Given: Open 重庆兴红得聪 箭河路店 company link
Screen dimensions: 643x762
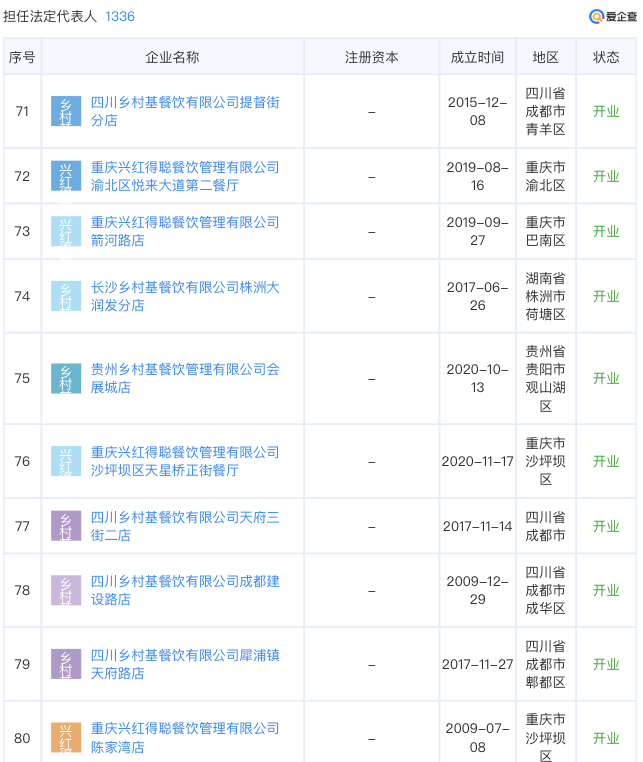Looking at the screenshot, I should click(x=185, y=231).
